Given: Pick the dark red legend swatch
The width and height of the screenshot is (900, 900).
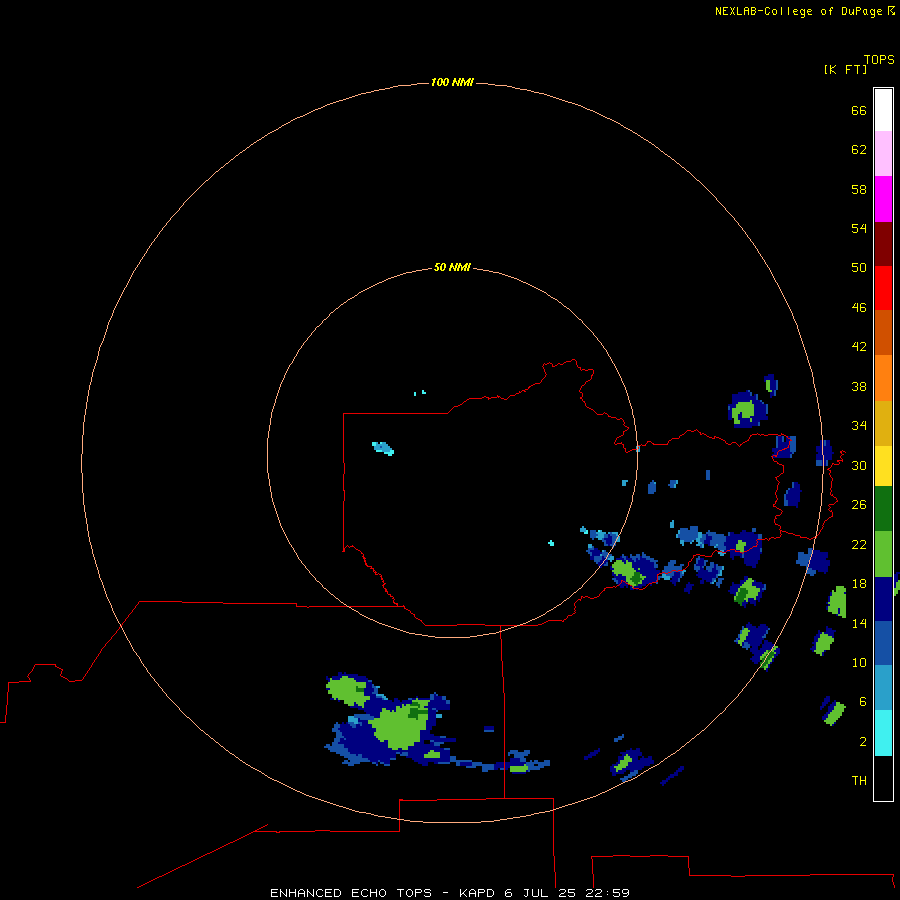Looking at the screenshot, I should click(883, 243).
